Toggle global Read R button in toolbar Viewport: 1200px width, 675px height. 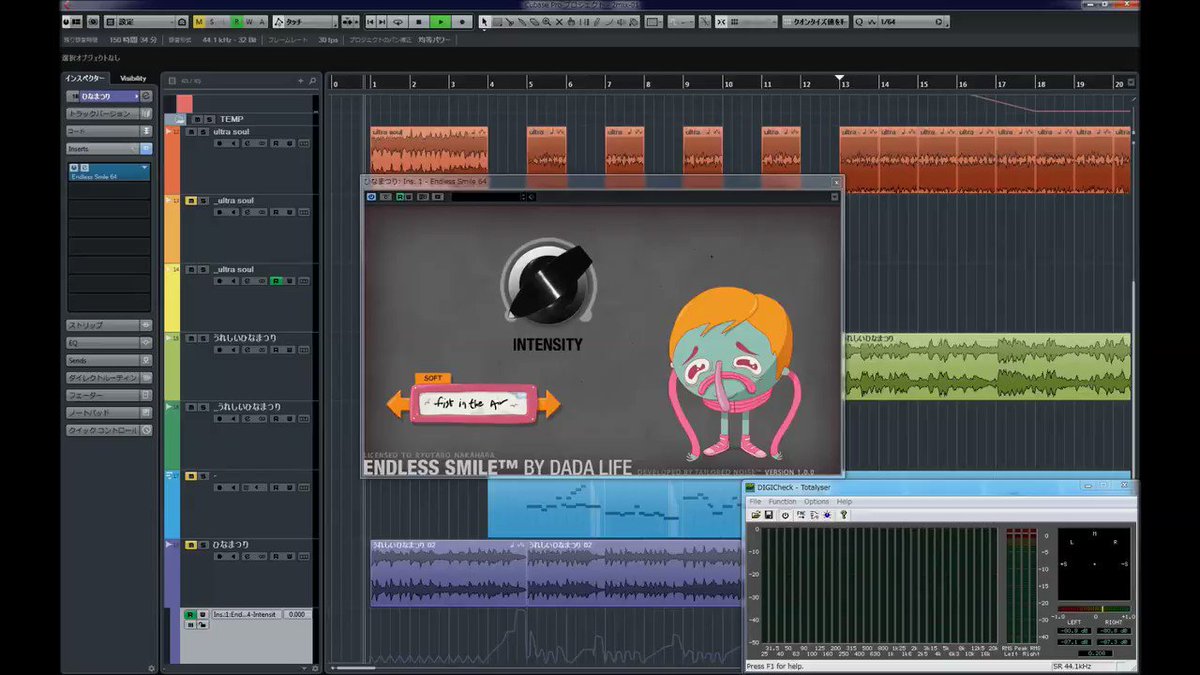(237, 21)
